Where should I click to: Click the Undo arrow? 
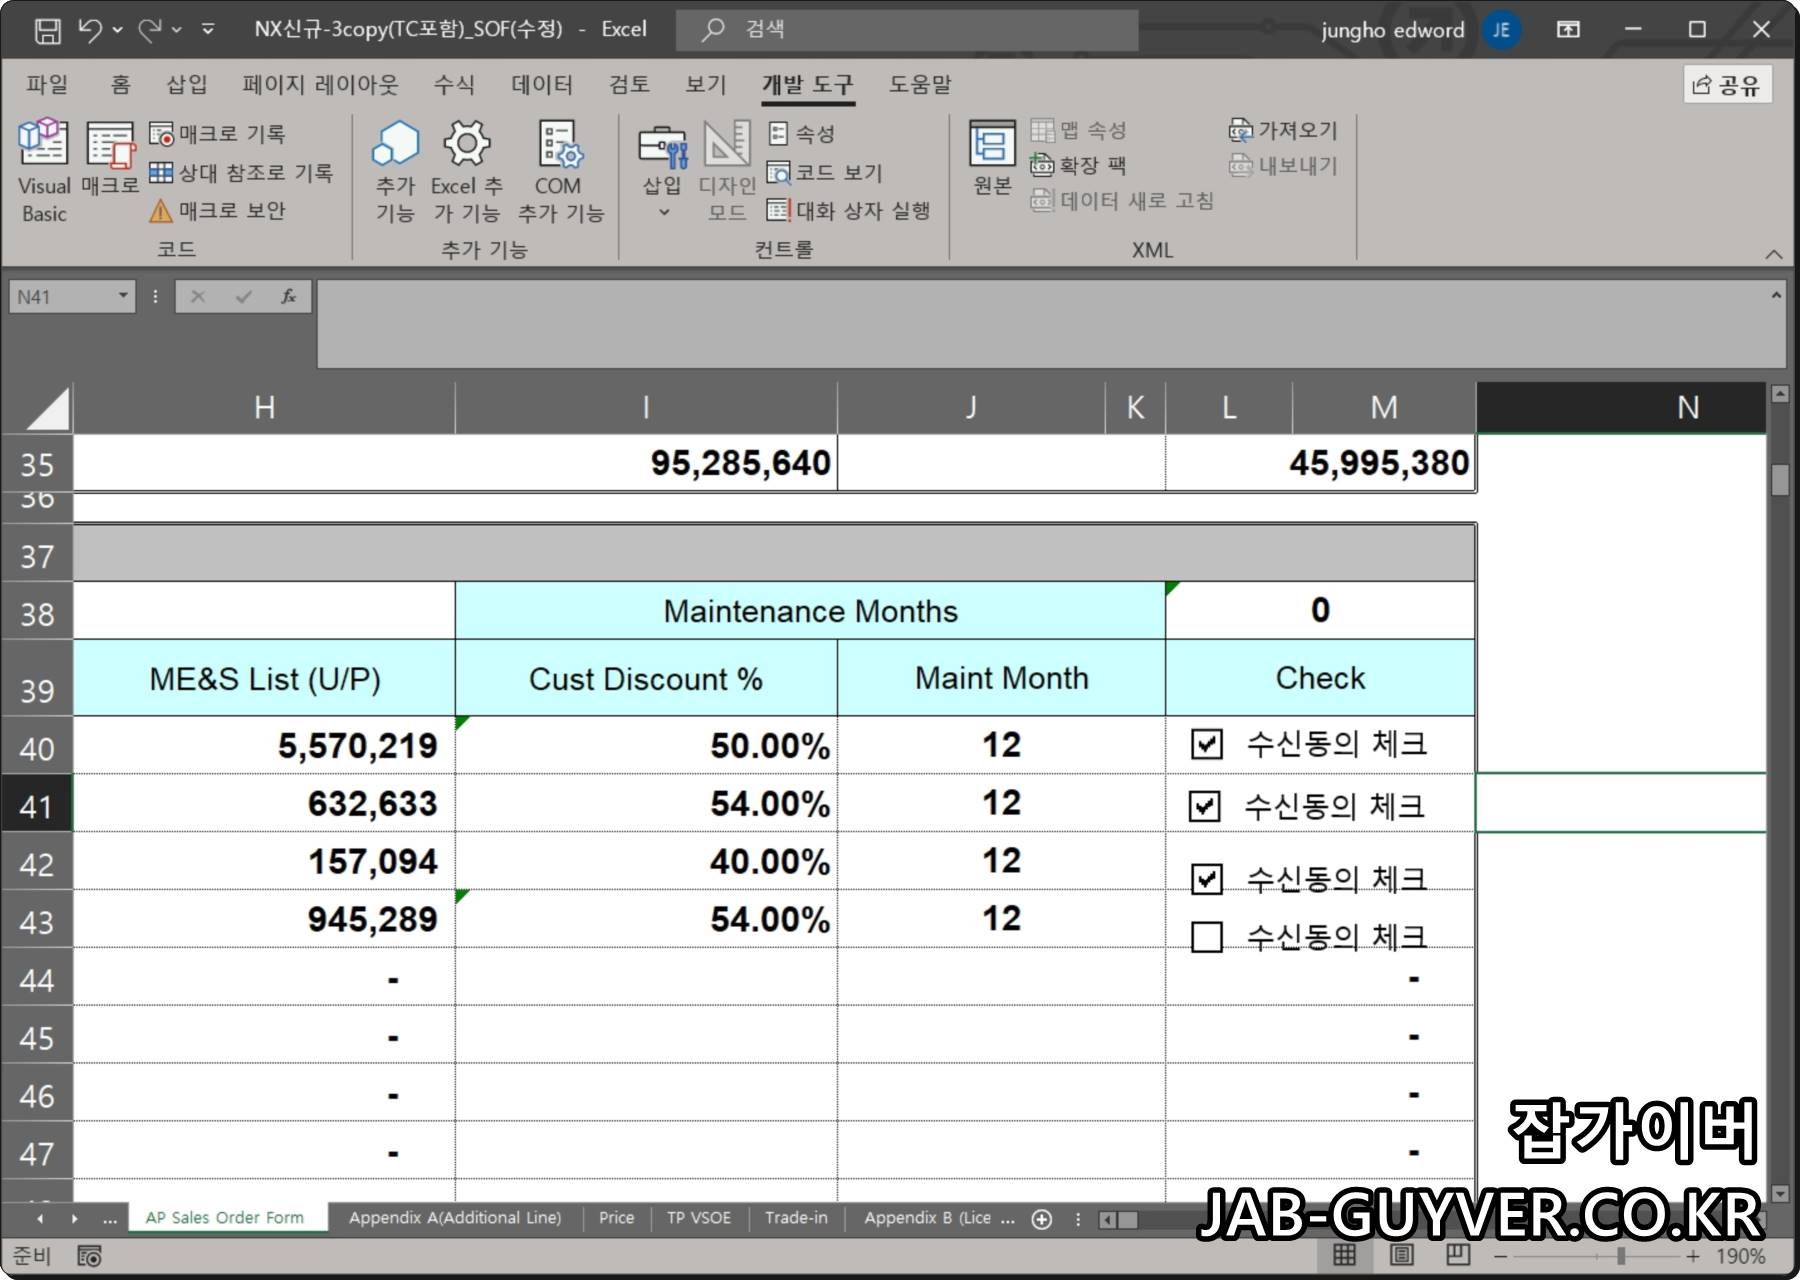(90, 30)
